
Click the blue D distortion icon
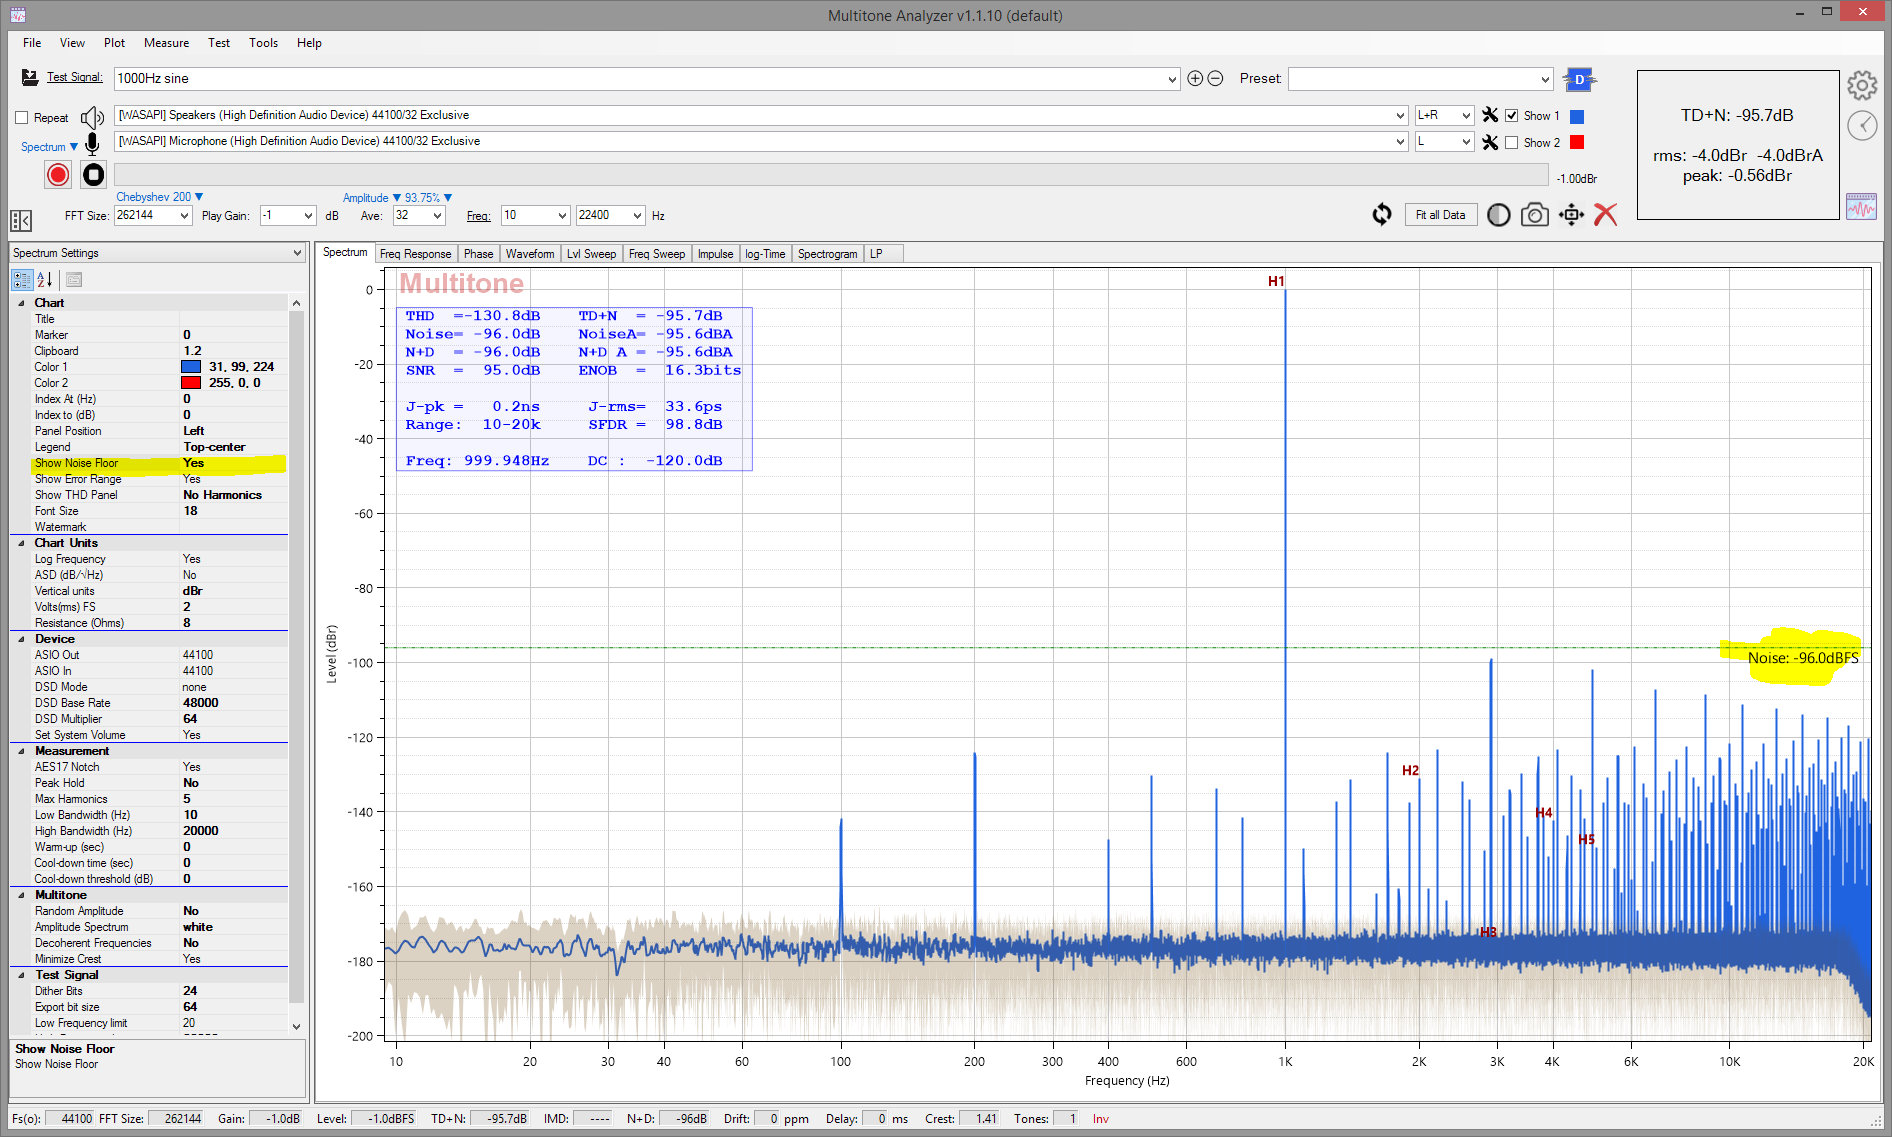click(1579, 79)
